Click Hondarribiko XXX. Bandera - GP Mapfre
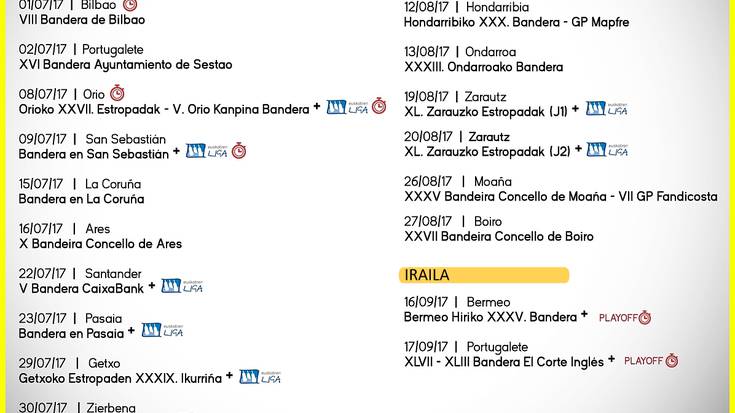 click(517, 22)
